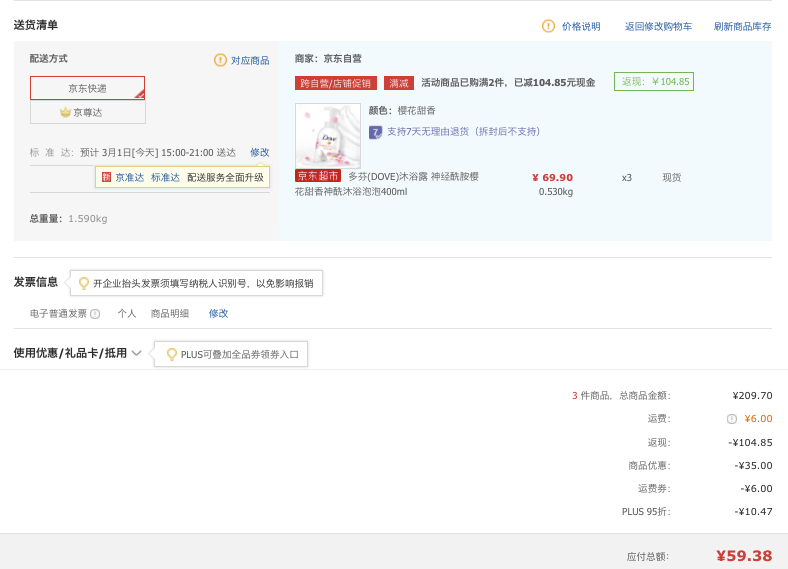
Task: Click the 电子普通发票 info icon
Action: click(x=95, y=314)
